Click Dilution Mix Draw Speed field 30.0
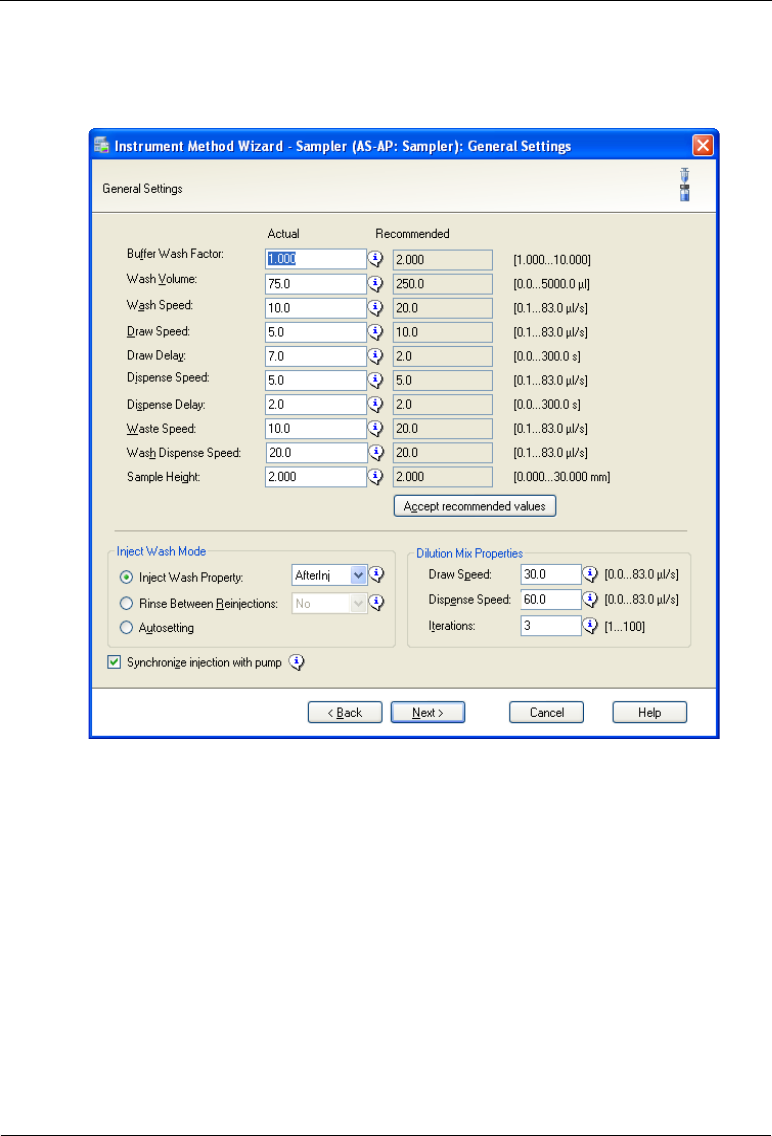Screen dimensions: 772x1136 tap(551, 574)
